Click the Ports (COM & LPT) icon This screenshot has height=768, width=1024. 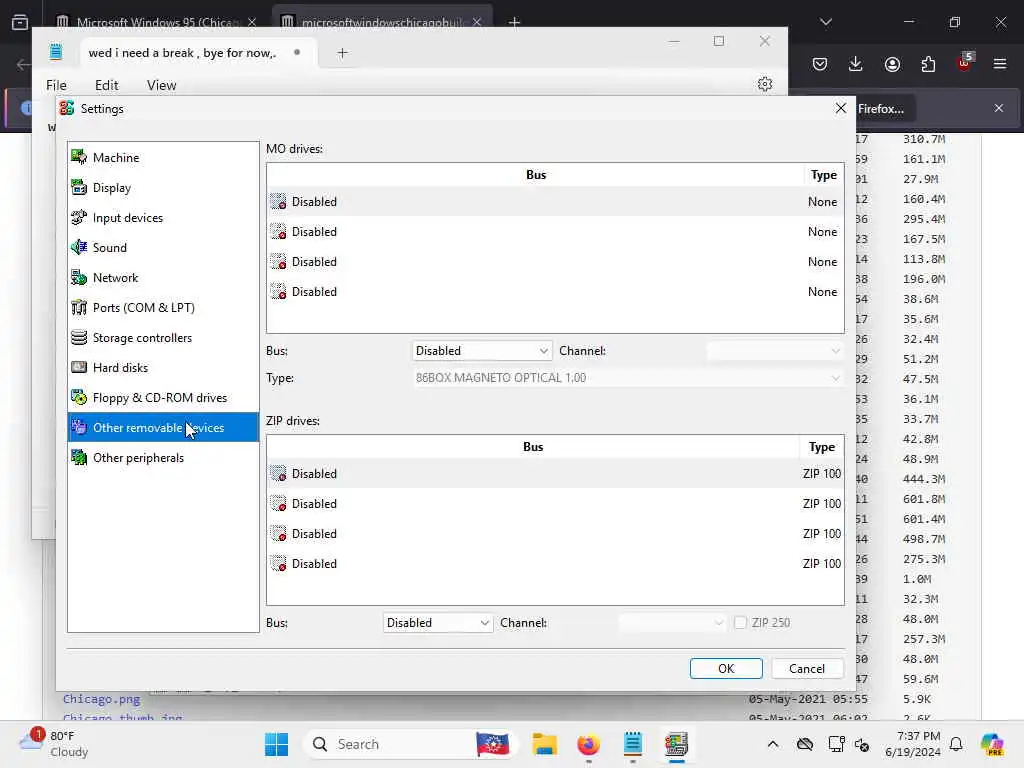79,308
